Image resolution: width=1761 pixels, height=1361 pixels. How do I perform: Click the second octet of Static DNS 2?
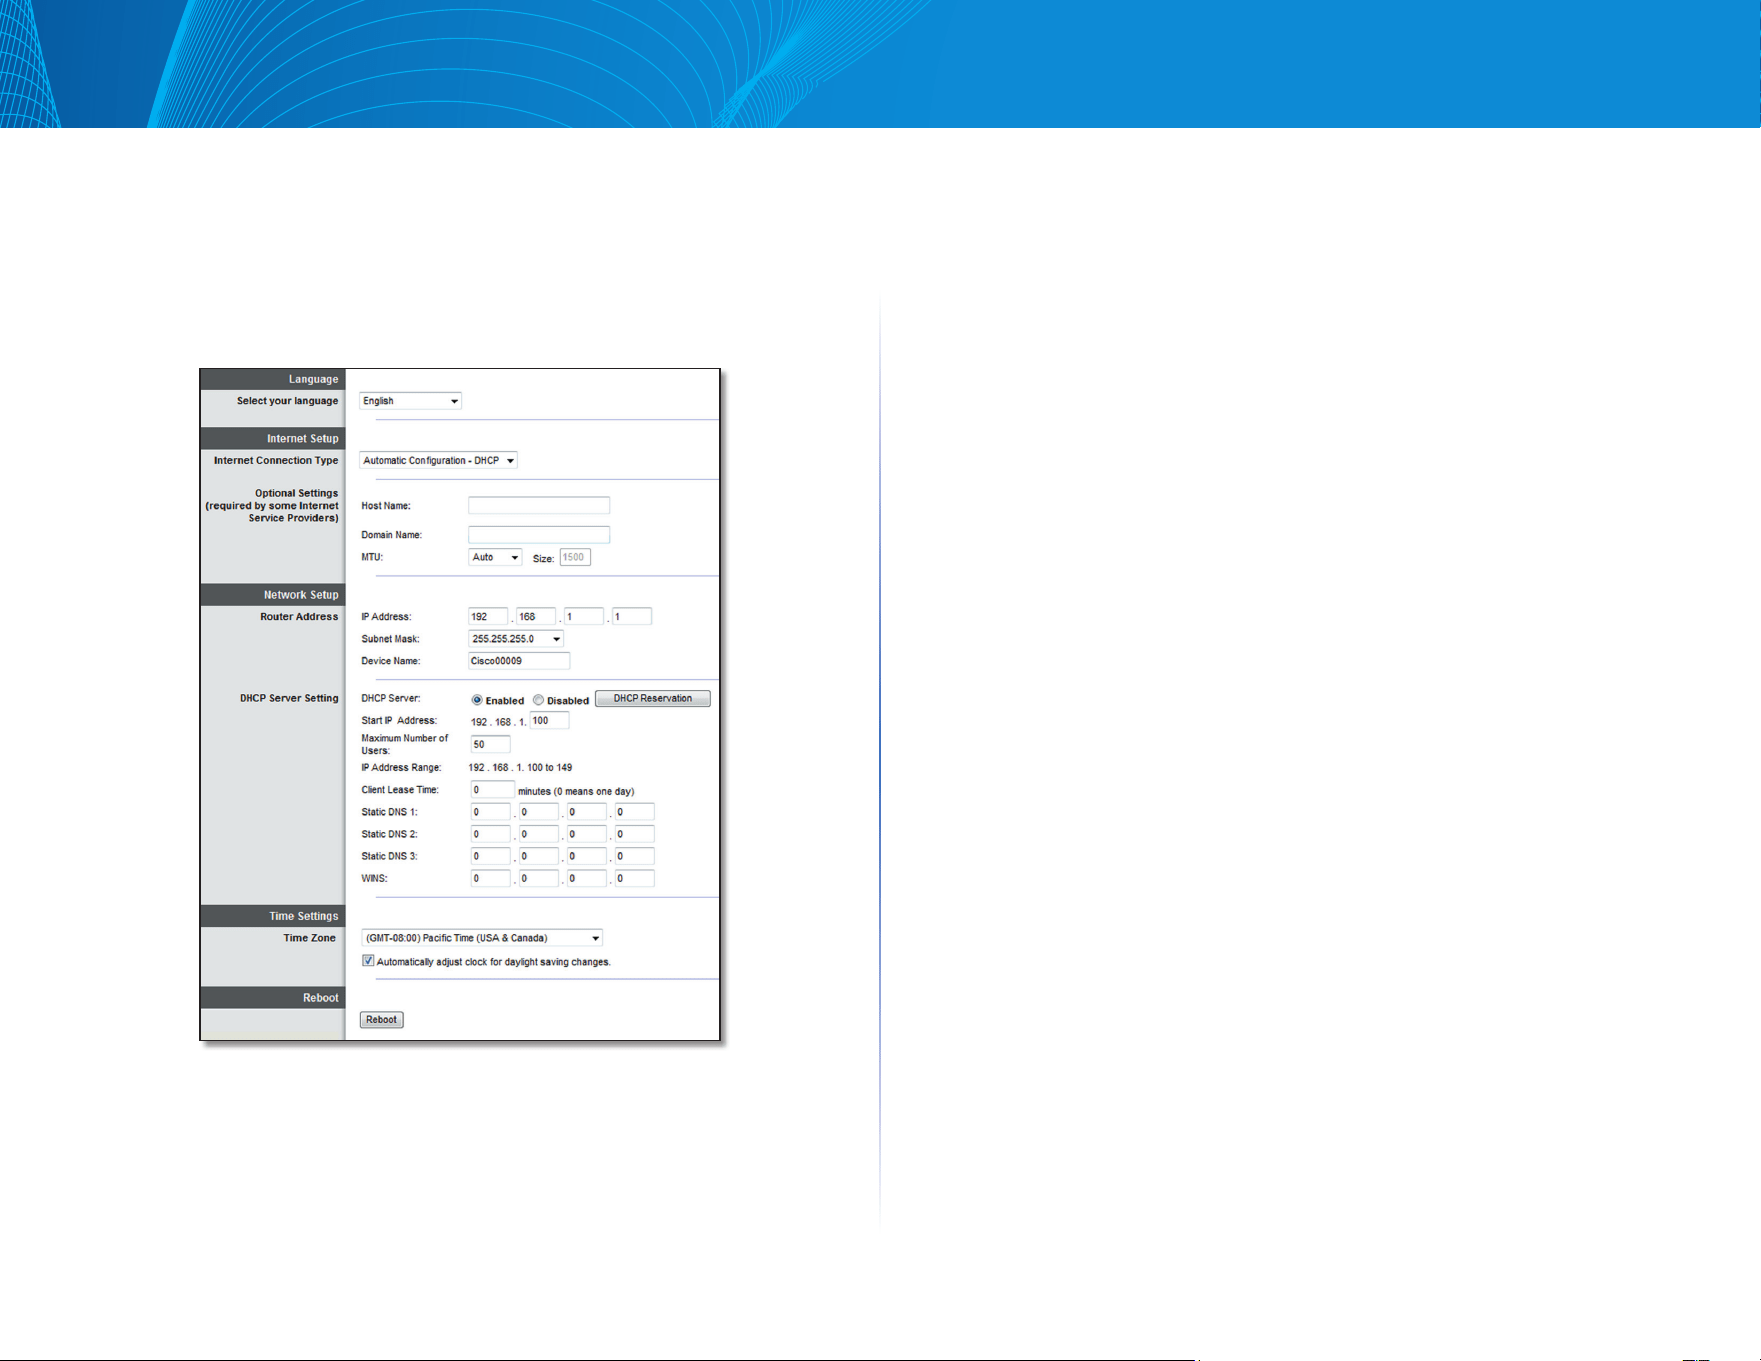(539, 834)
